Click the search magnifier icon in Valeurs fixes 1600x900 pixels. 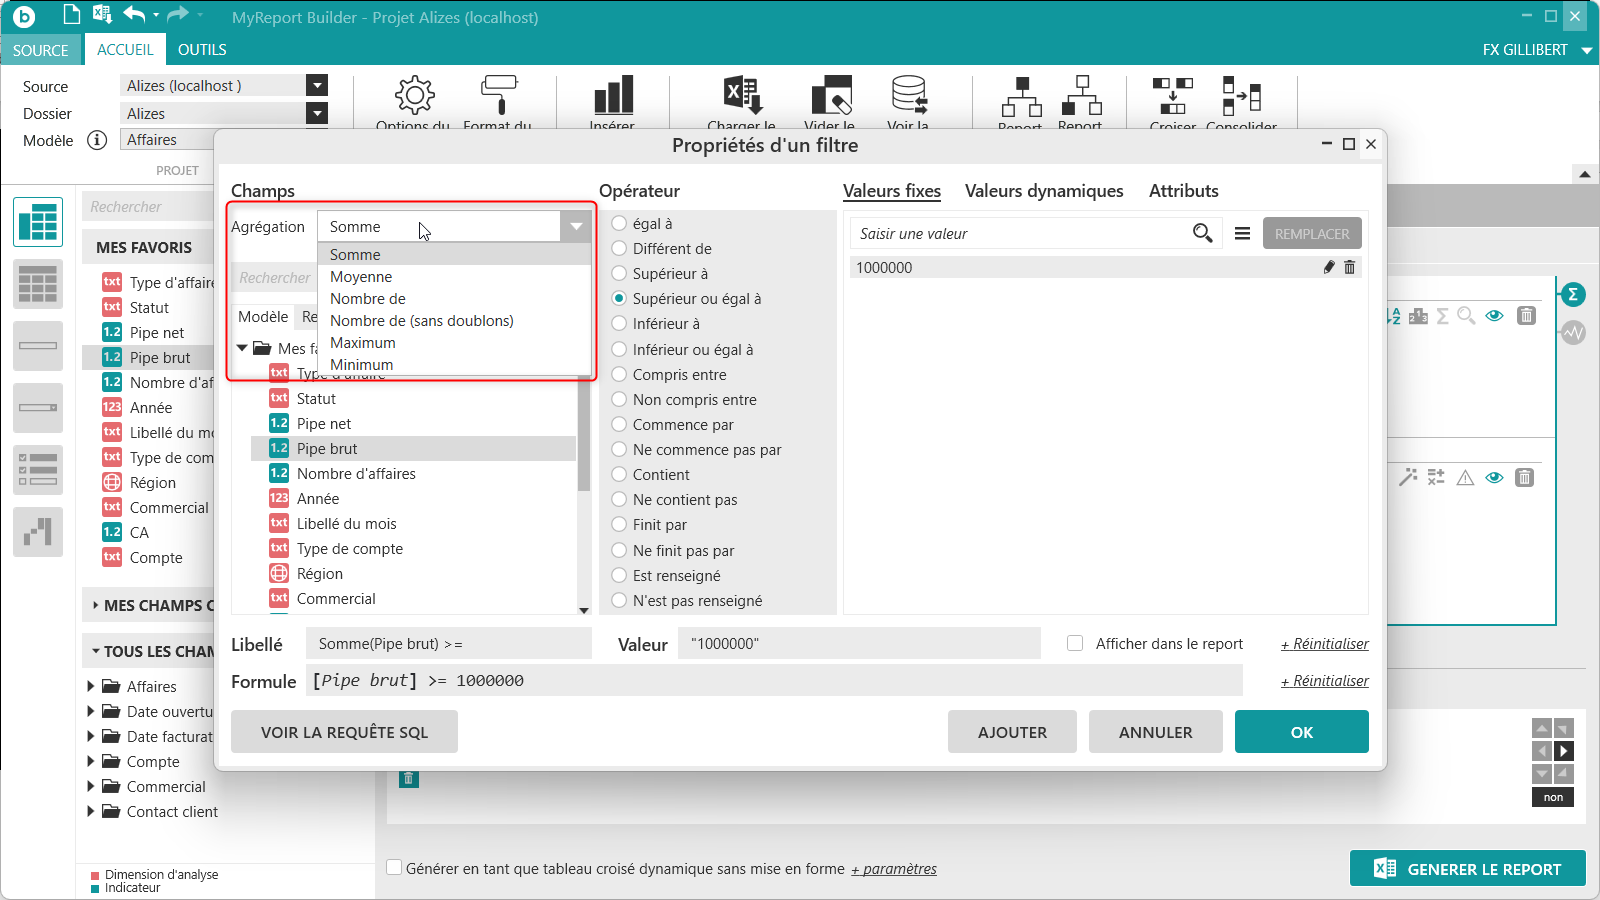point(1202,233)
